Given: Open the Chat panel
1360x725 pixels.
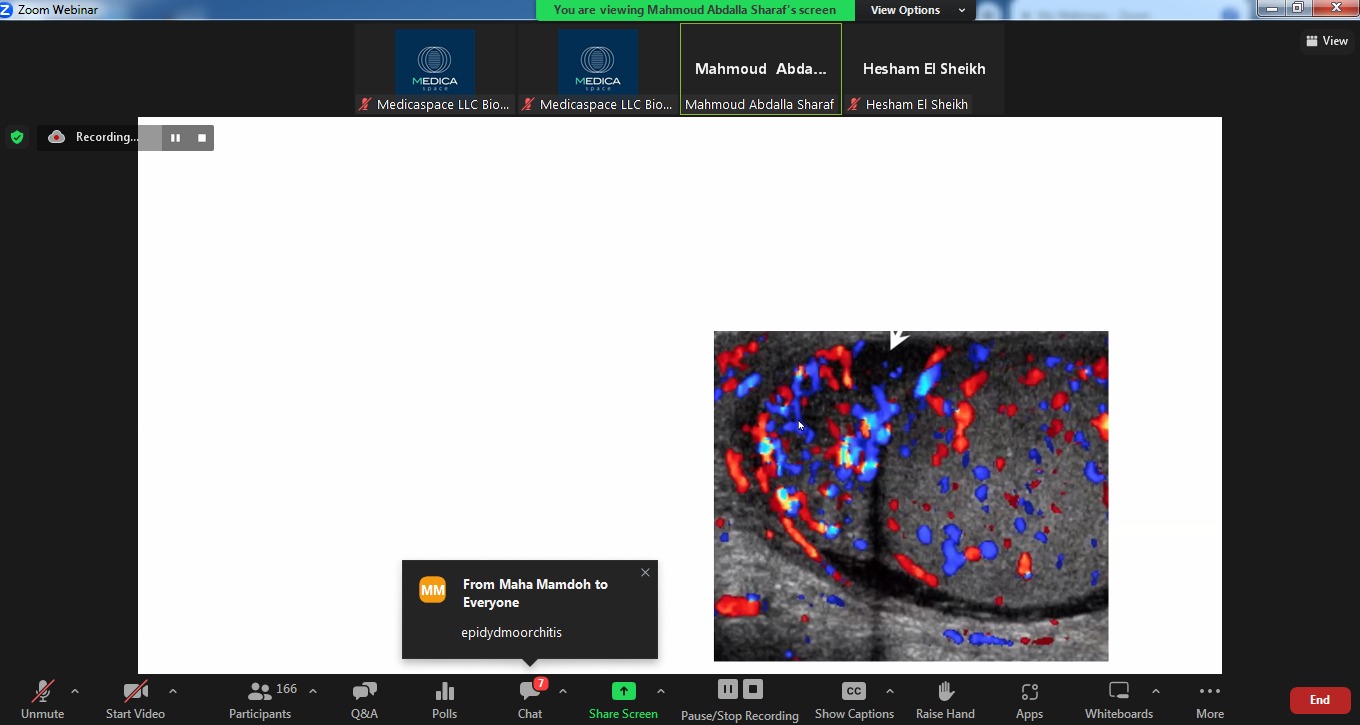Looking at the screenshot, I should point(530,698).
